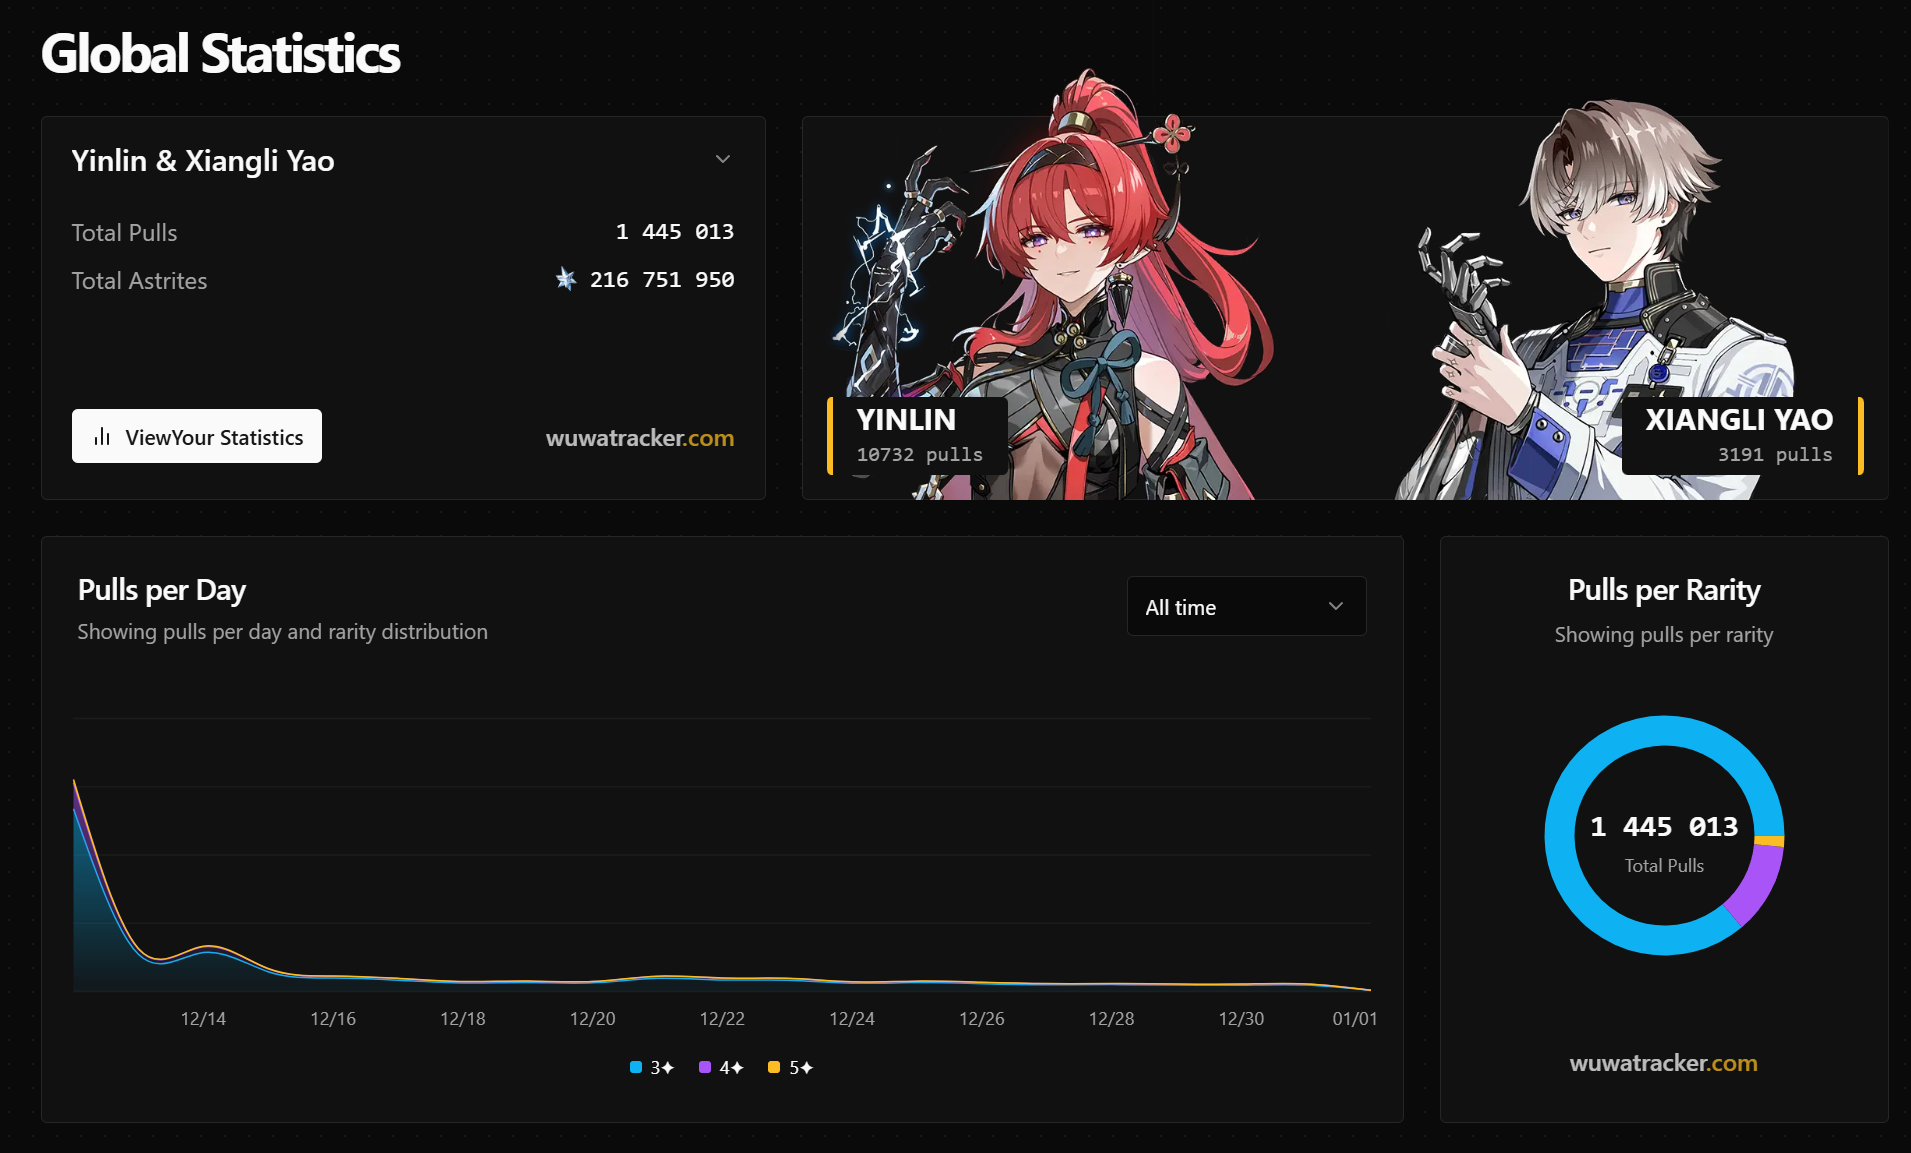The height and width of the screenshot is (1153, 1911).
Task: Click the YINLIN name label
Action: click(906, 419)
